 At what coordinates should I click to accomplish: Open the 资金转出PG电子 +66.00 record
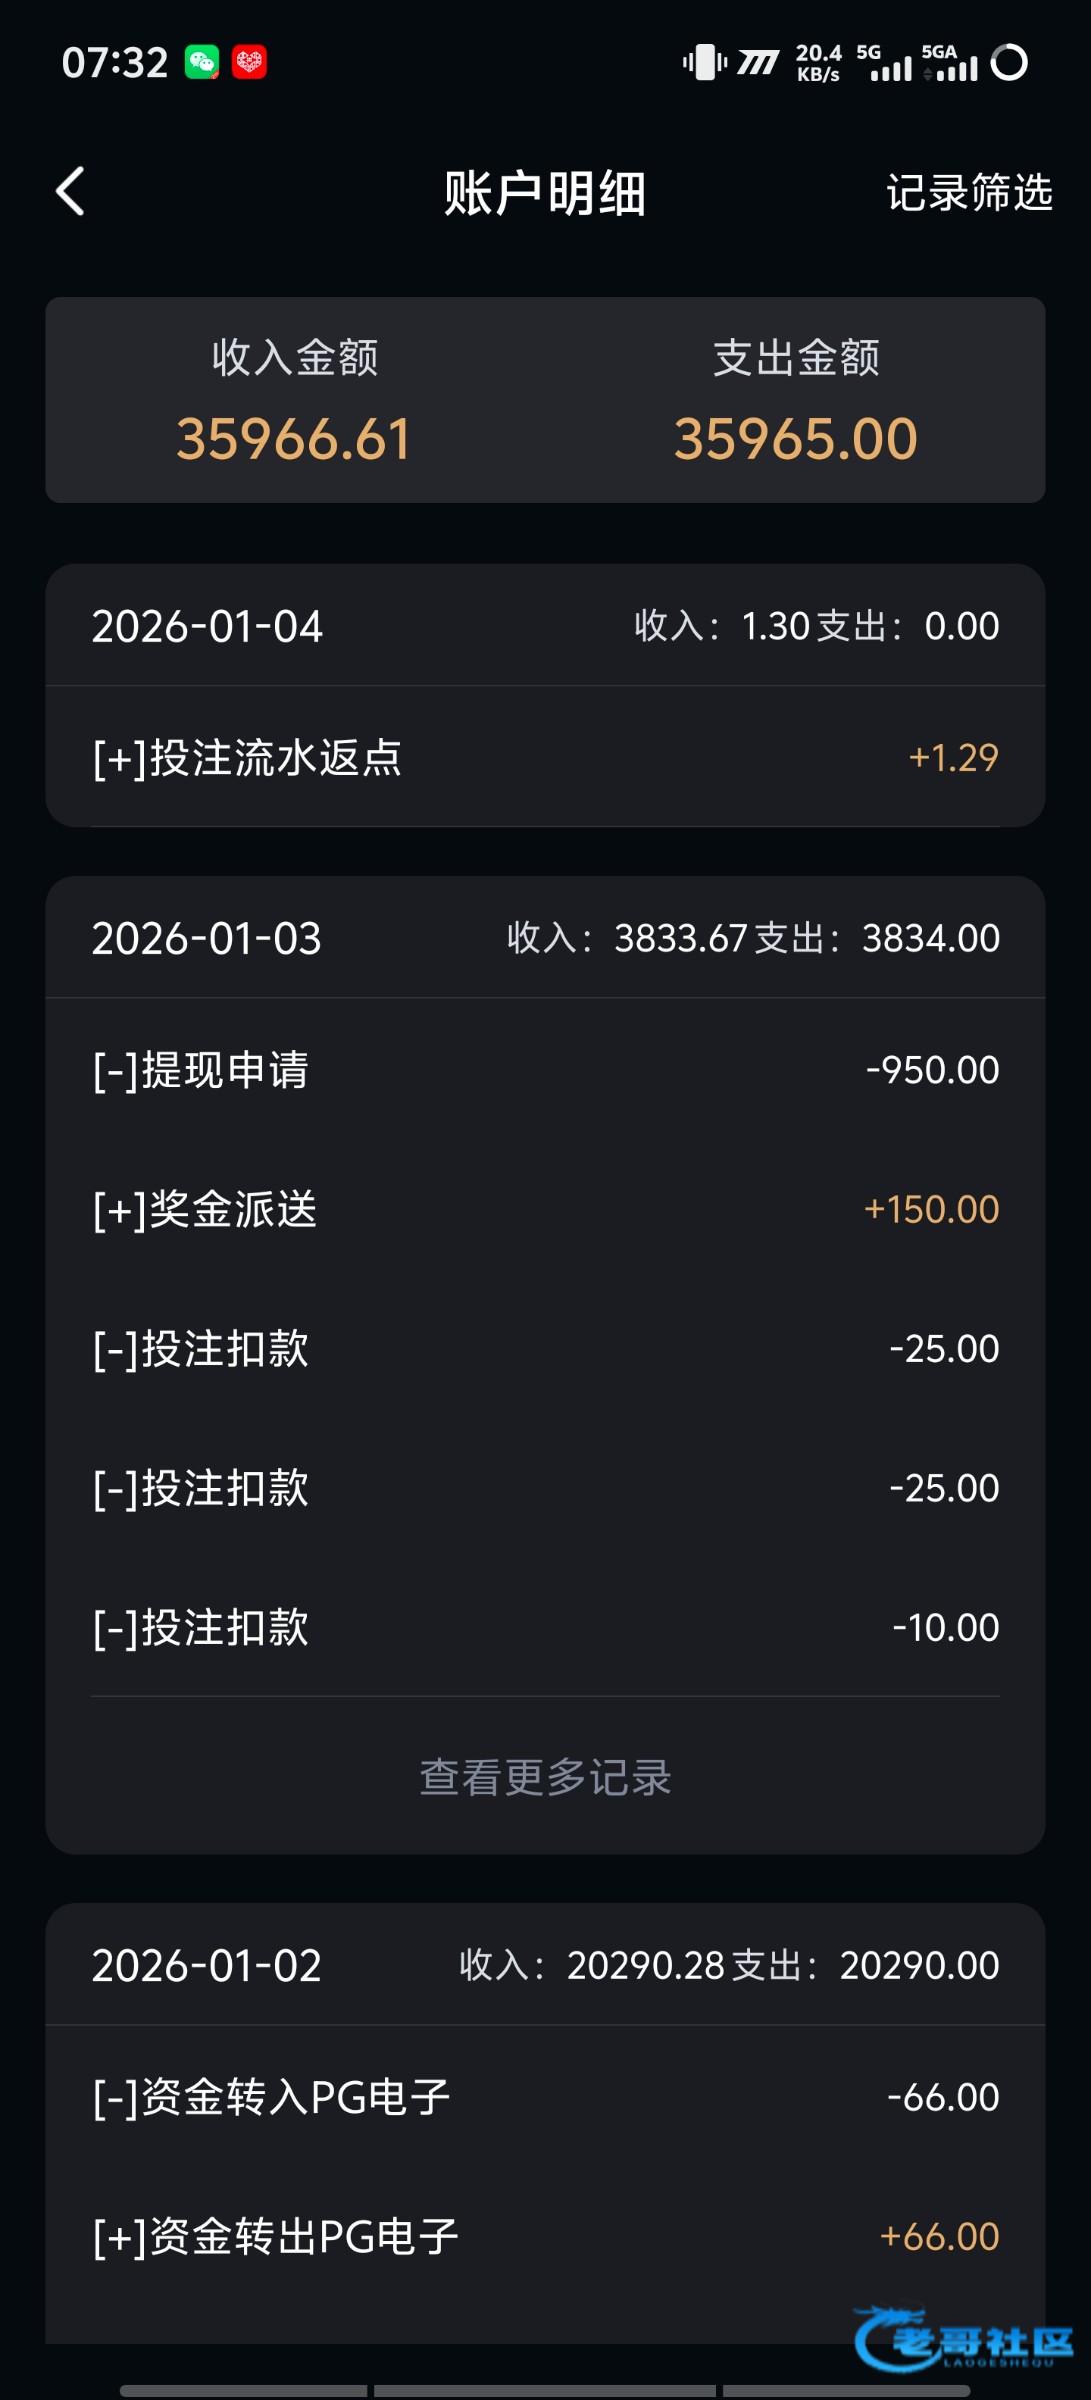(x=545, y=2236)
